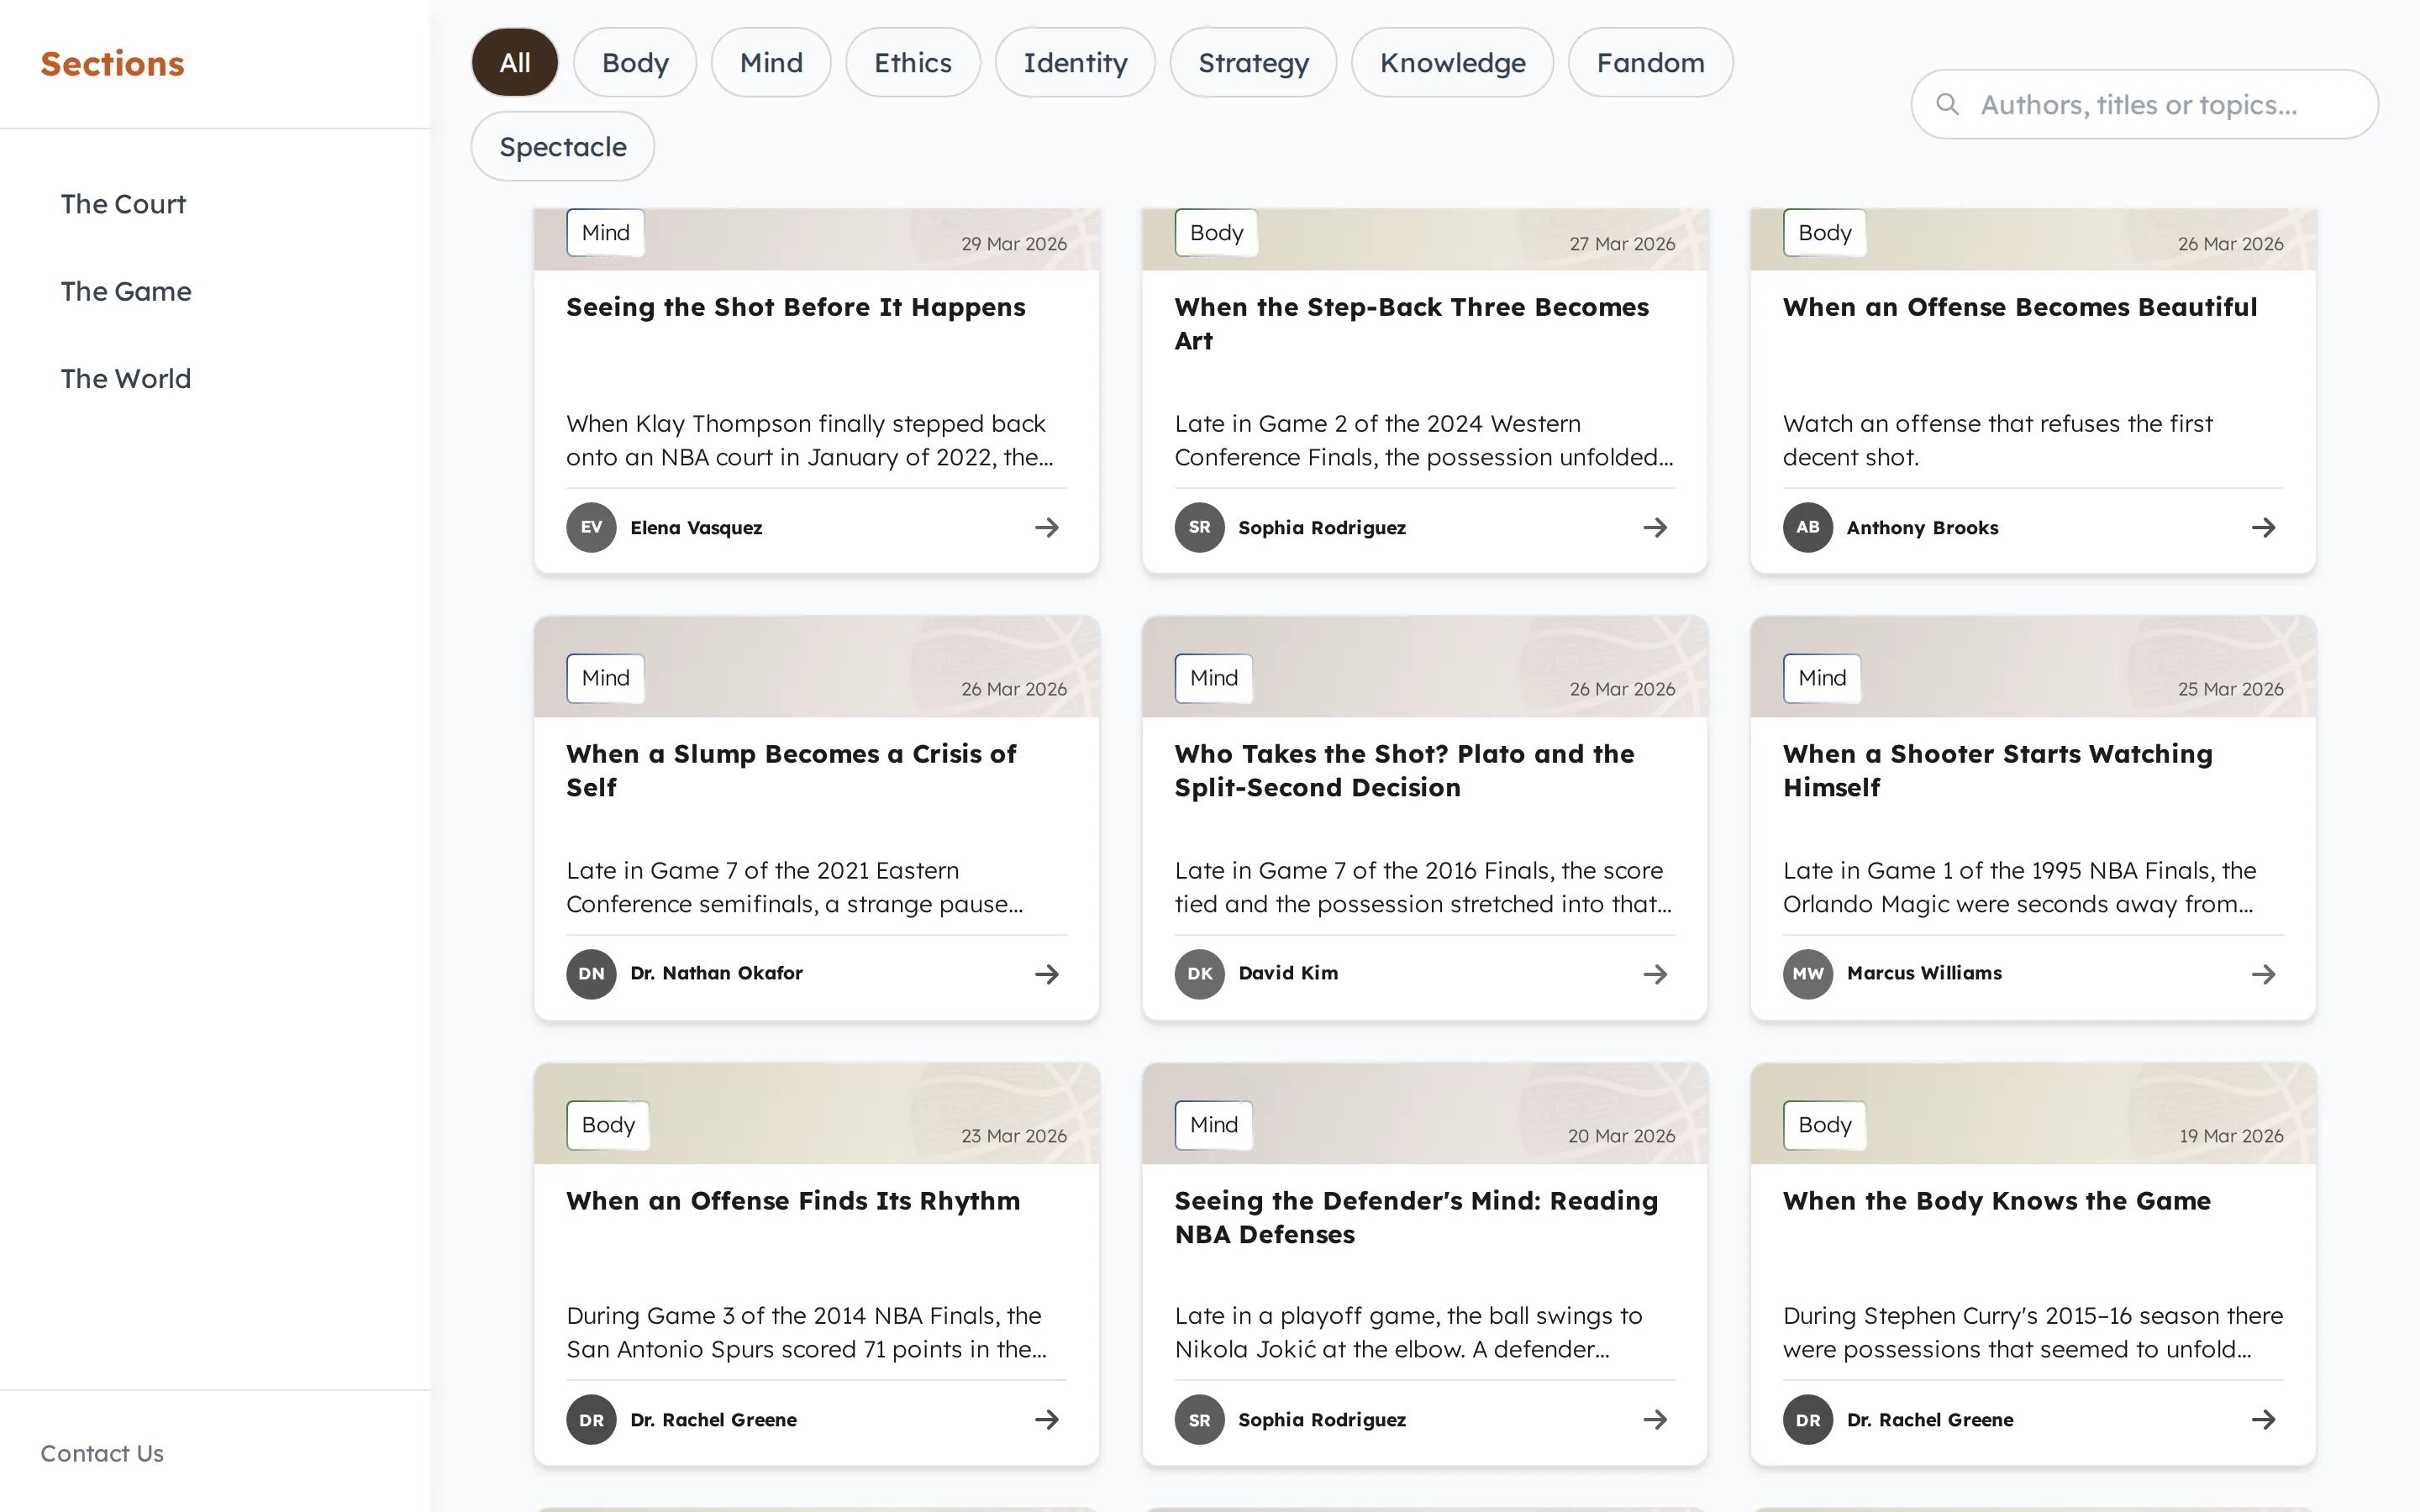This screenshot has height=1512, width=2420.
Task: Click SR avatar on Seeing the Defender's Mind card
Action: (x=1199, y=1419)
